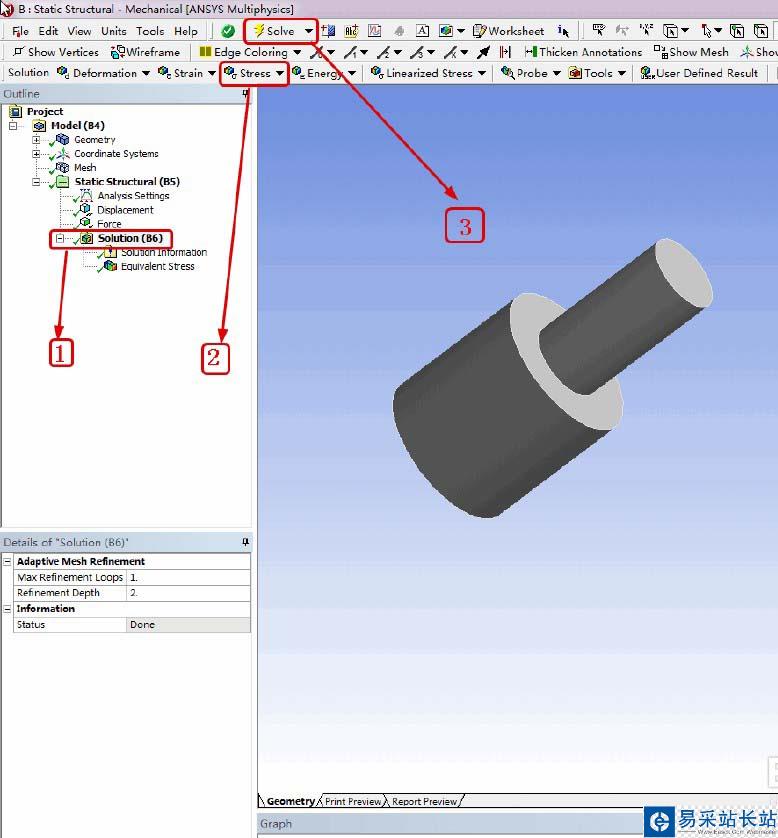Click the green checkmark icon beside Help
The image size is (778, 838).
[228, 31]
